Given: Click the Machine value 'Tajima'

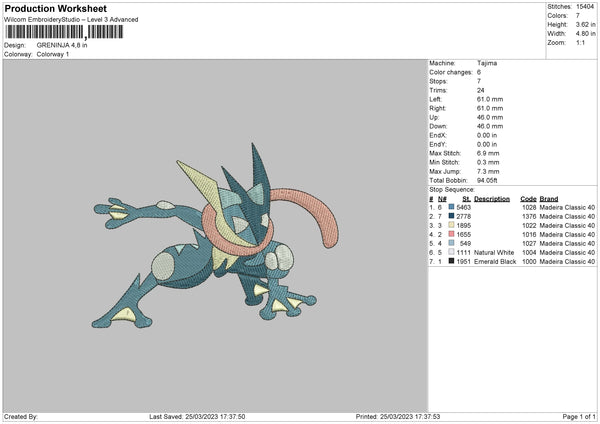Looking at the screenshot, I should click(x=487, y=63).
